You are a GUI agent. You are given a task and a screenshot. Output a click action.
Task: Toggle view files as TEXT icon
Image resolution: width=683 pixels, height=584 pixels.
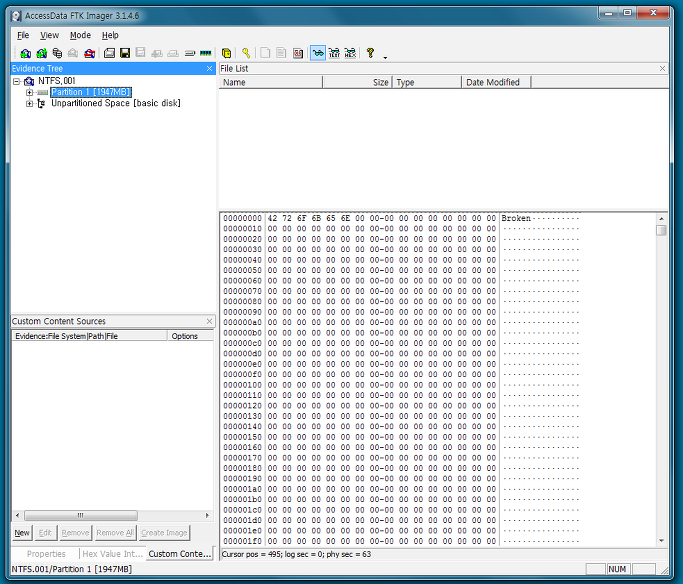[x=334, y=53]
